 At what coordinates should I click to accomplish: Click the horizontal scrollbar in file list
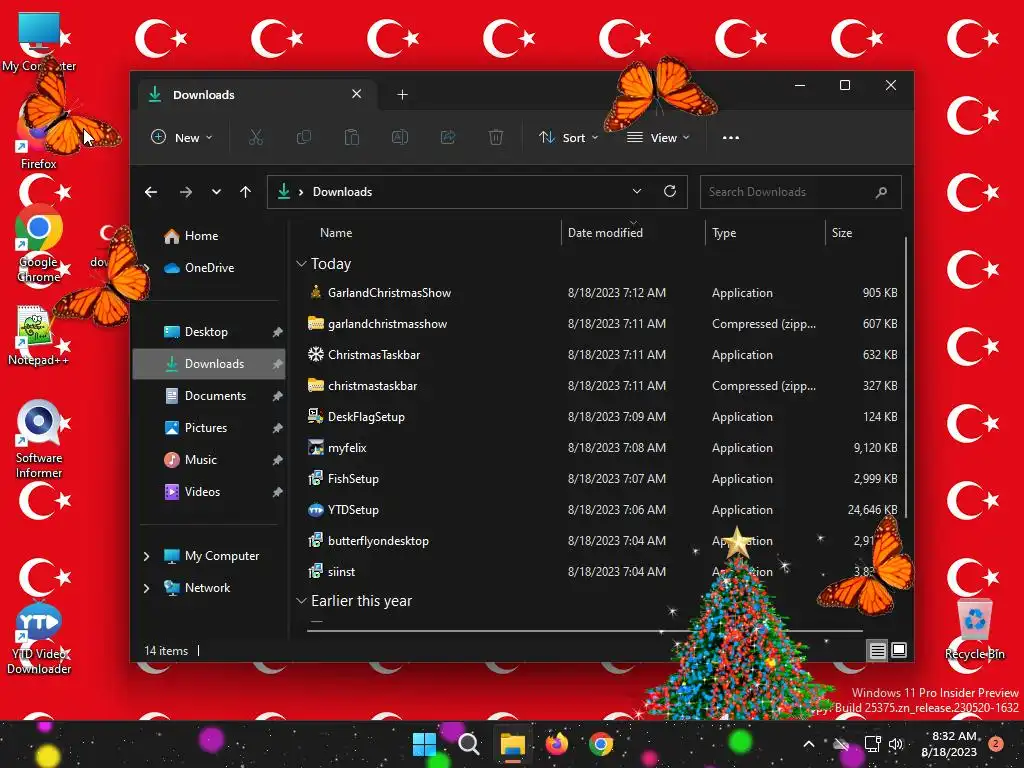tap(584, 632)
